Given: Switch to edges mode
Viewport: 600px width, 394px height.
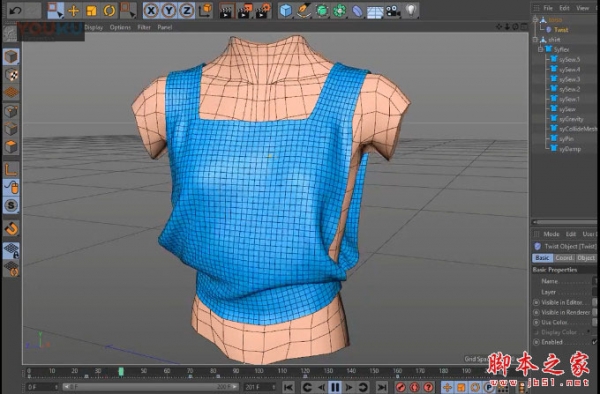Looking at the screenshot, I should click(11, 129).
